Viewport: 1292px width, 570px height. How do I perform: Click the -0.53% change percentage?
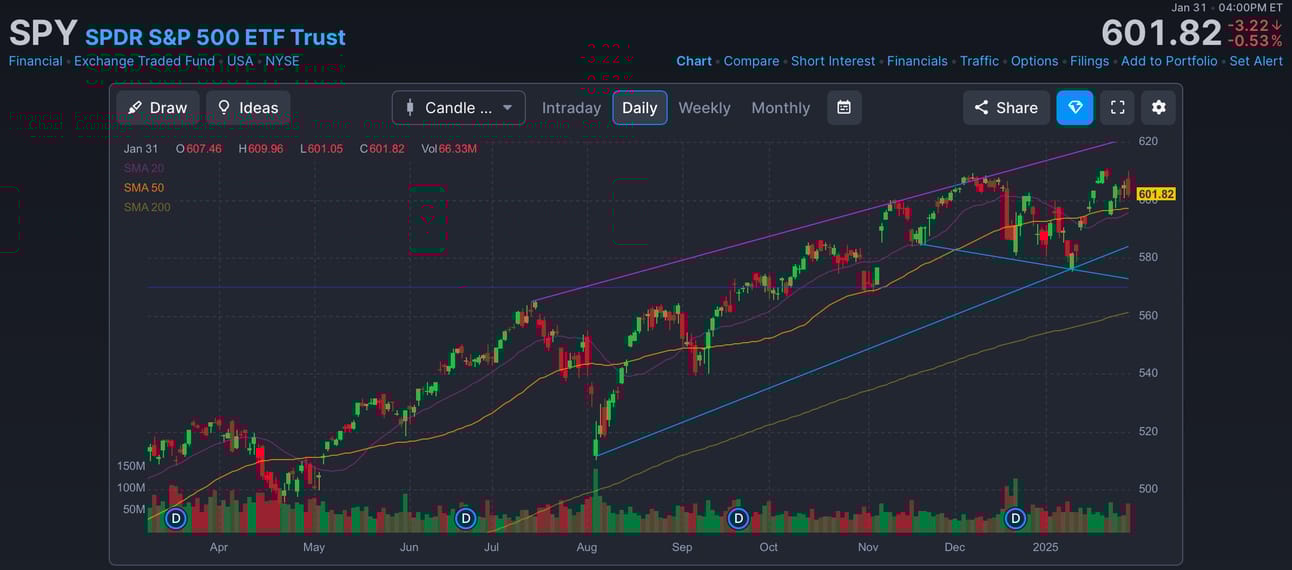tap(1255, 41)
